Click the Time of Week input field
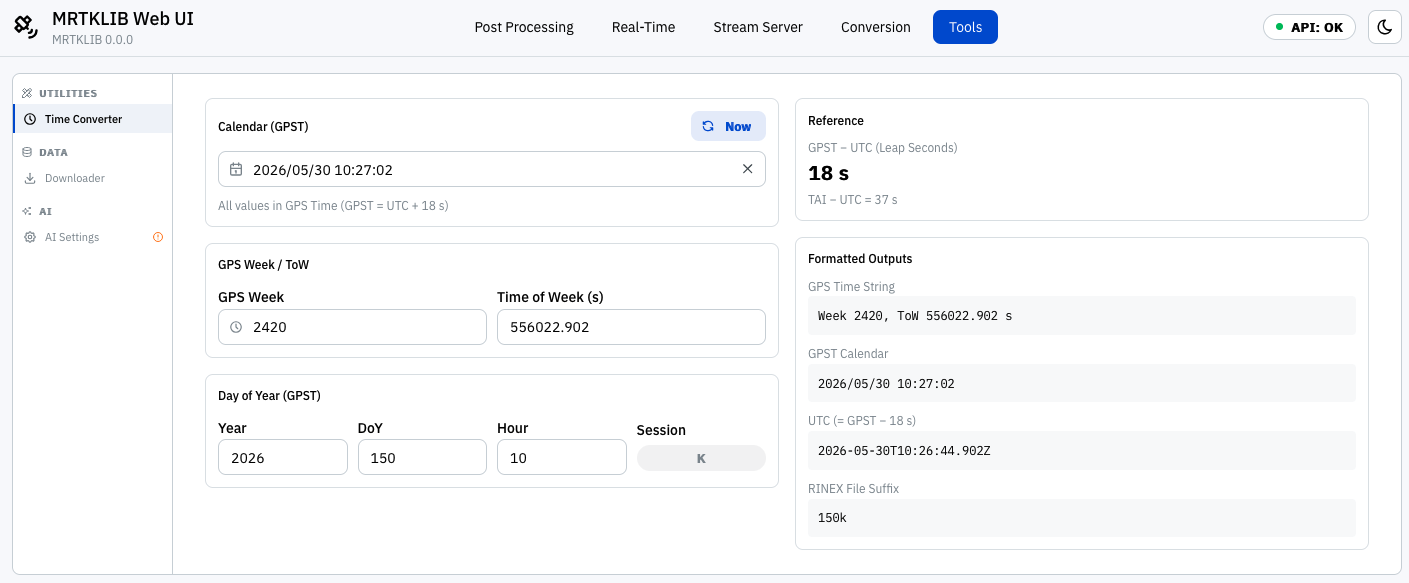The image size is (1409, 583). click(x=631, y=327)
